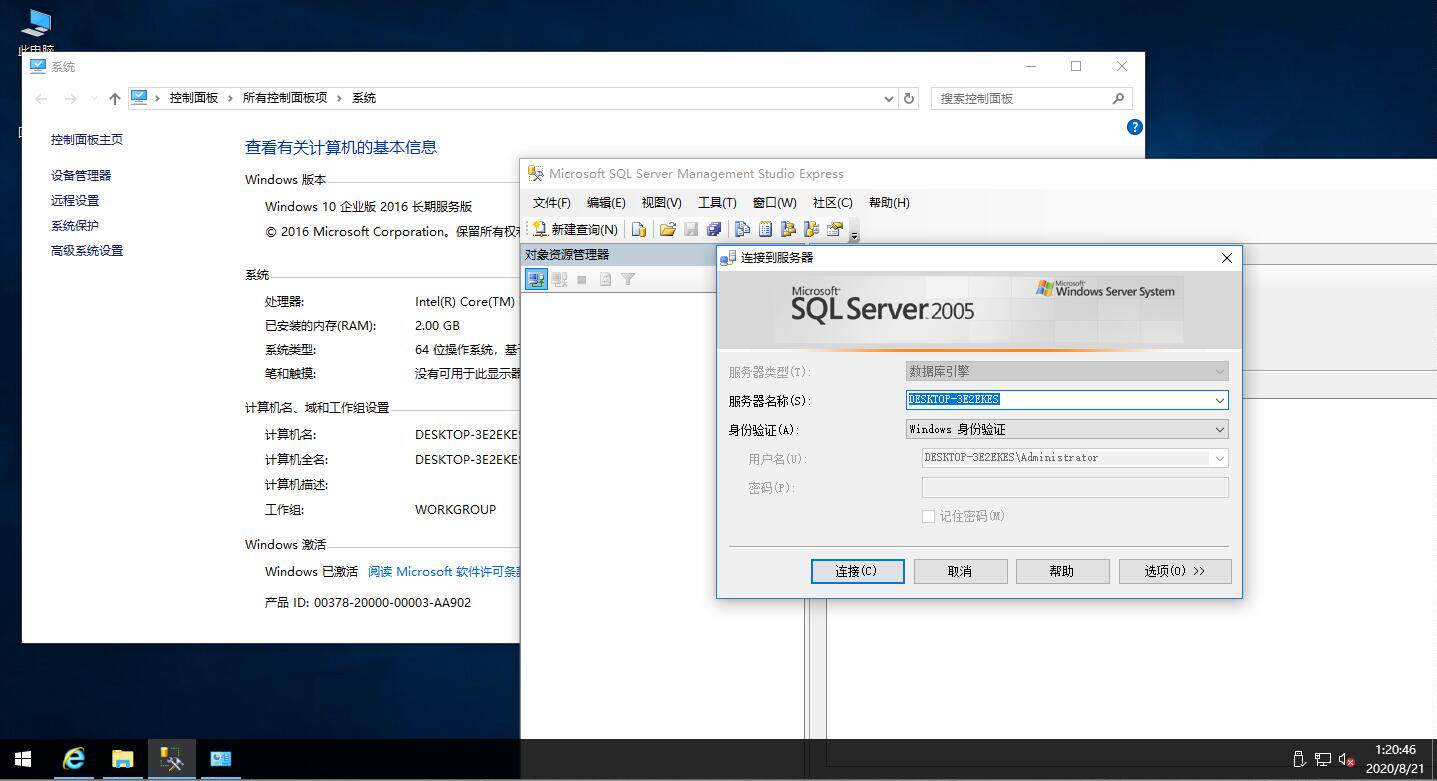Open File Explorer from the taskbar

click(x=122, y=760)
